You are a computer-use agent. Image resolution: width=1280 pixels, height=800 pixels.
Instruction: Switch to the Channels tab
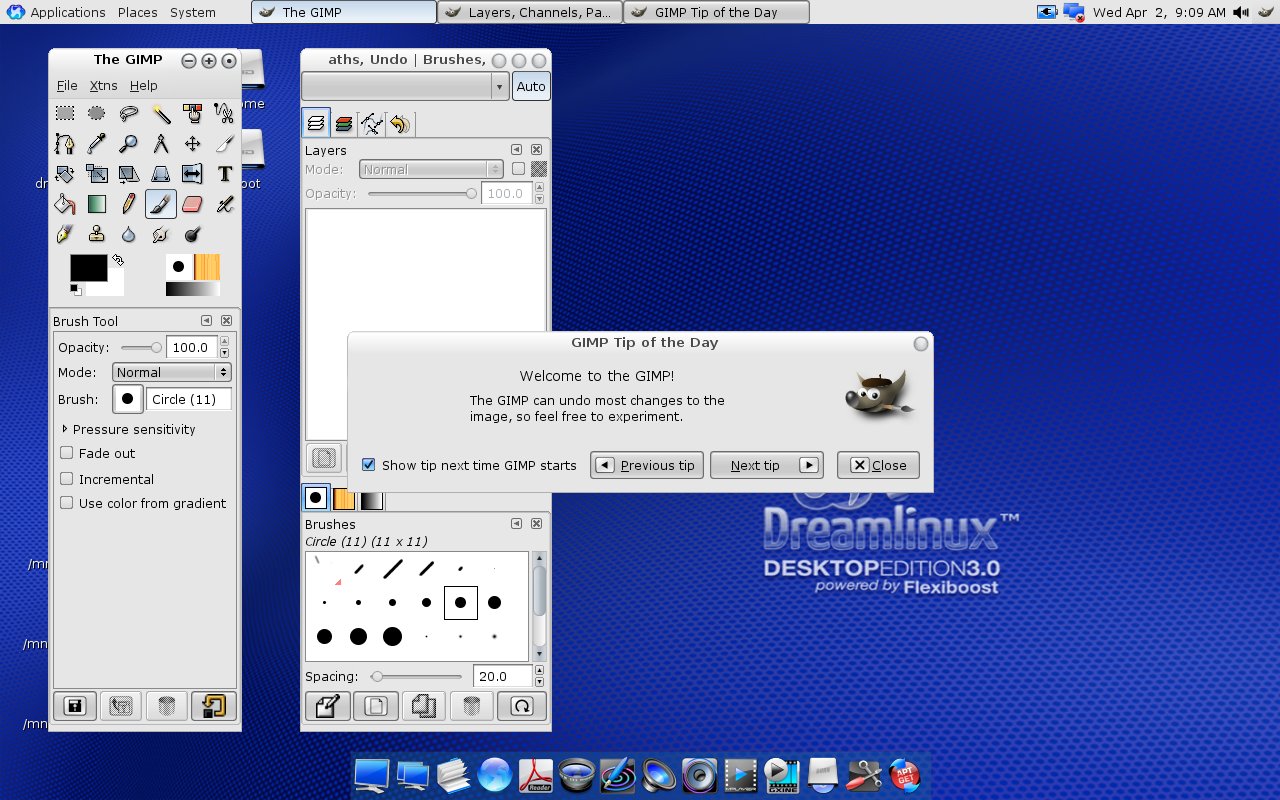coord(344,124)
